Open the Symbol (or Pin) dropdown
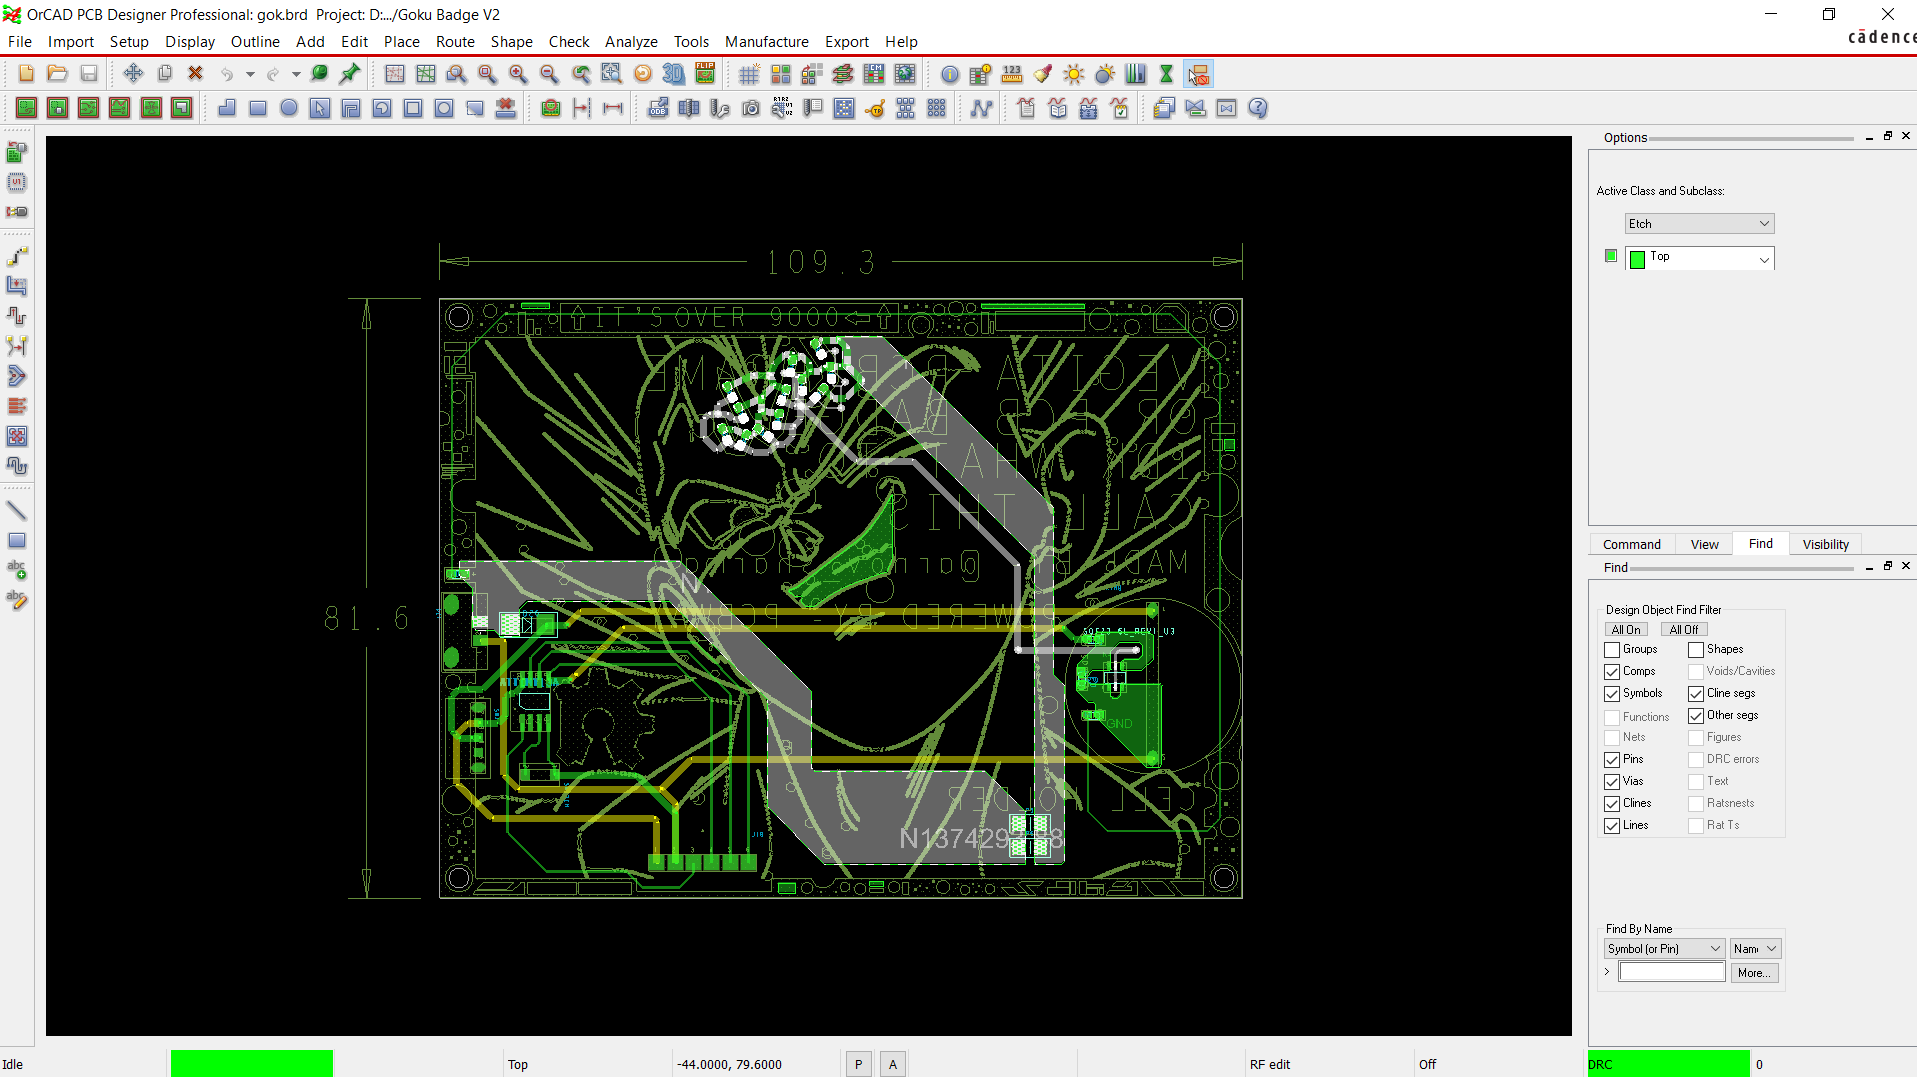This screenshot has height=1077, width=1917. click(1664, 949)
